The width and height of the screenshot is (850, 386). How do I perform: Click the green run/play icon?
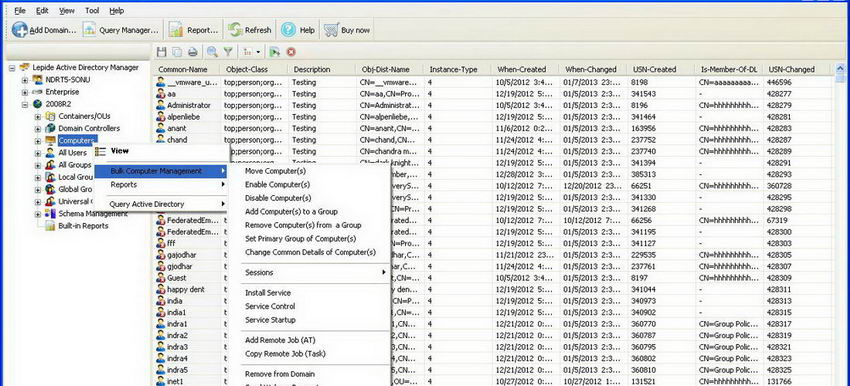[x=275, y=52]
